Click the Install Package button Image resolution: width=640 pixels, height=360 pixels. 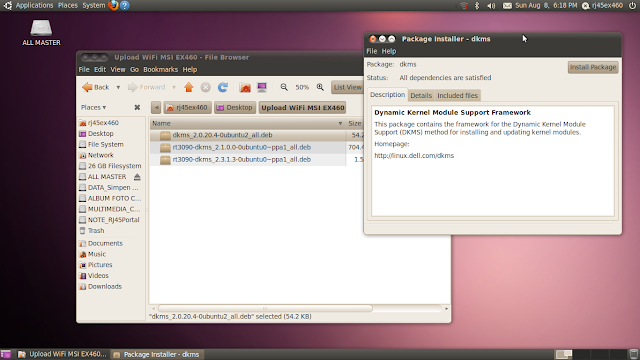point(593,67)
